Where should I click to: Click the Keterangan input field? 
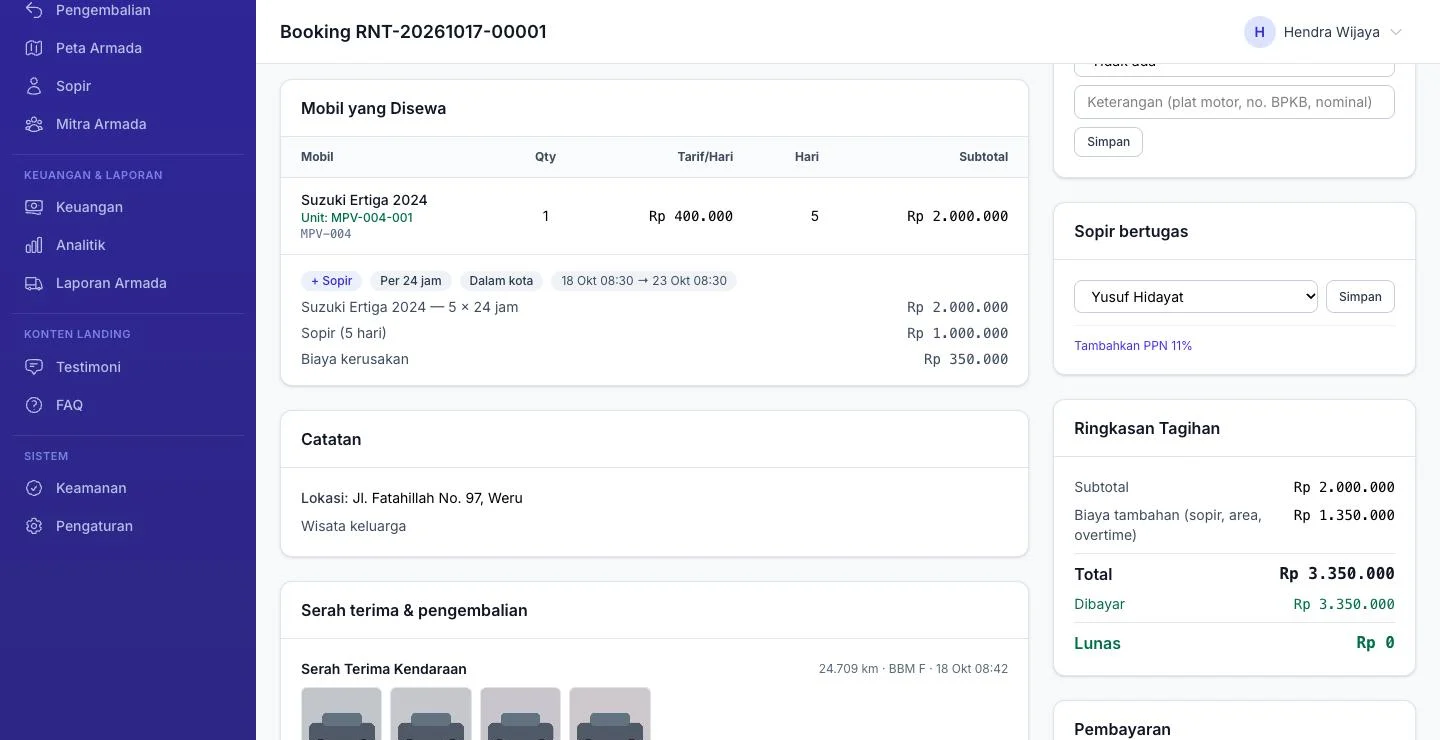tap(1234, 102)
